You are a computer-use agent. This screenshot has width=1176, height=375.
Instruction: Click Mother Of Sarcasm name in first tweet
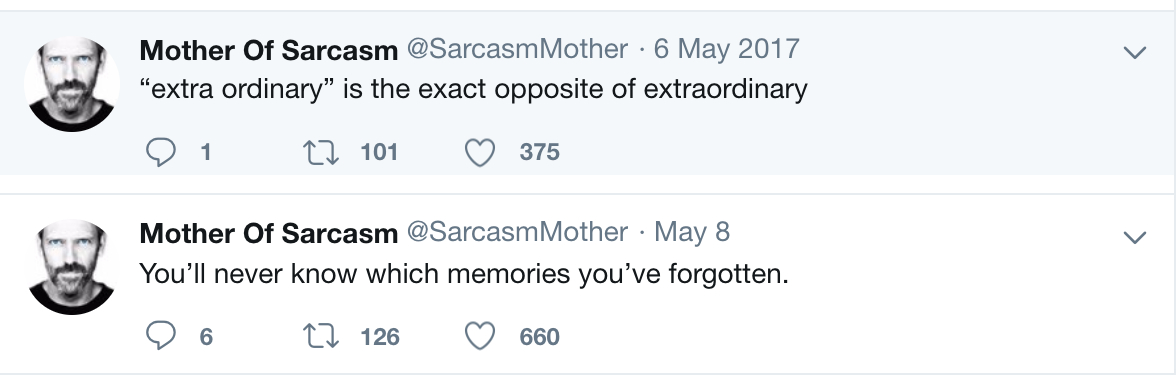click(x=268, y=50)
